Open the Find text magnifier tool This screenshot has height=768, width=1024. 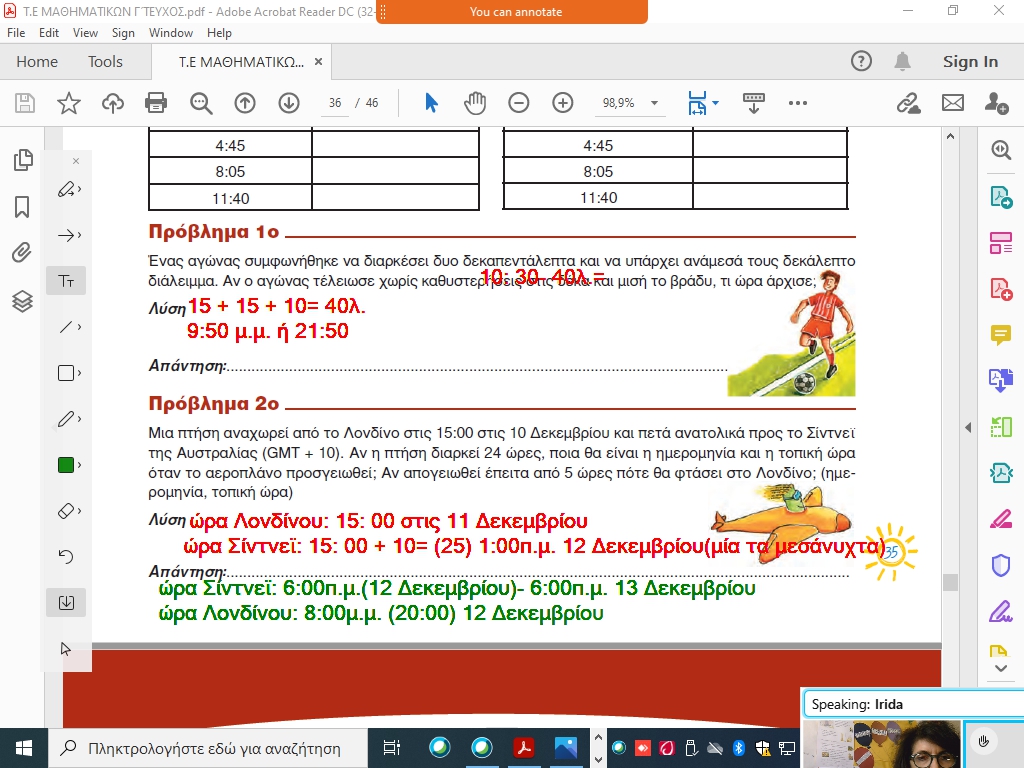(201, 103)
